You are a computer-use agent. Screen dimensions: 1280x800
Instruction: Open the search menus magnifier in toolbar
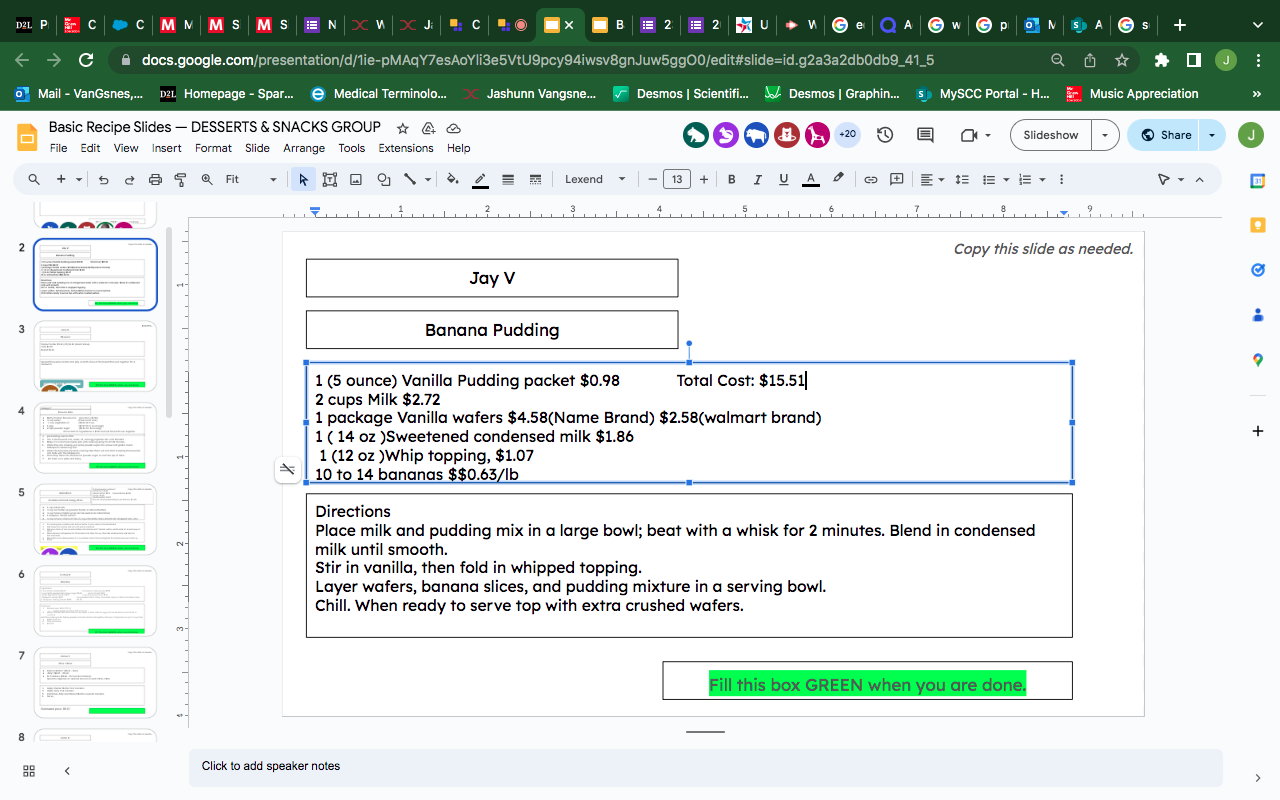(x=34, y=179)
